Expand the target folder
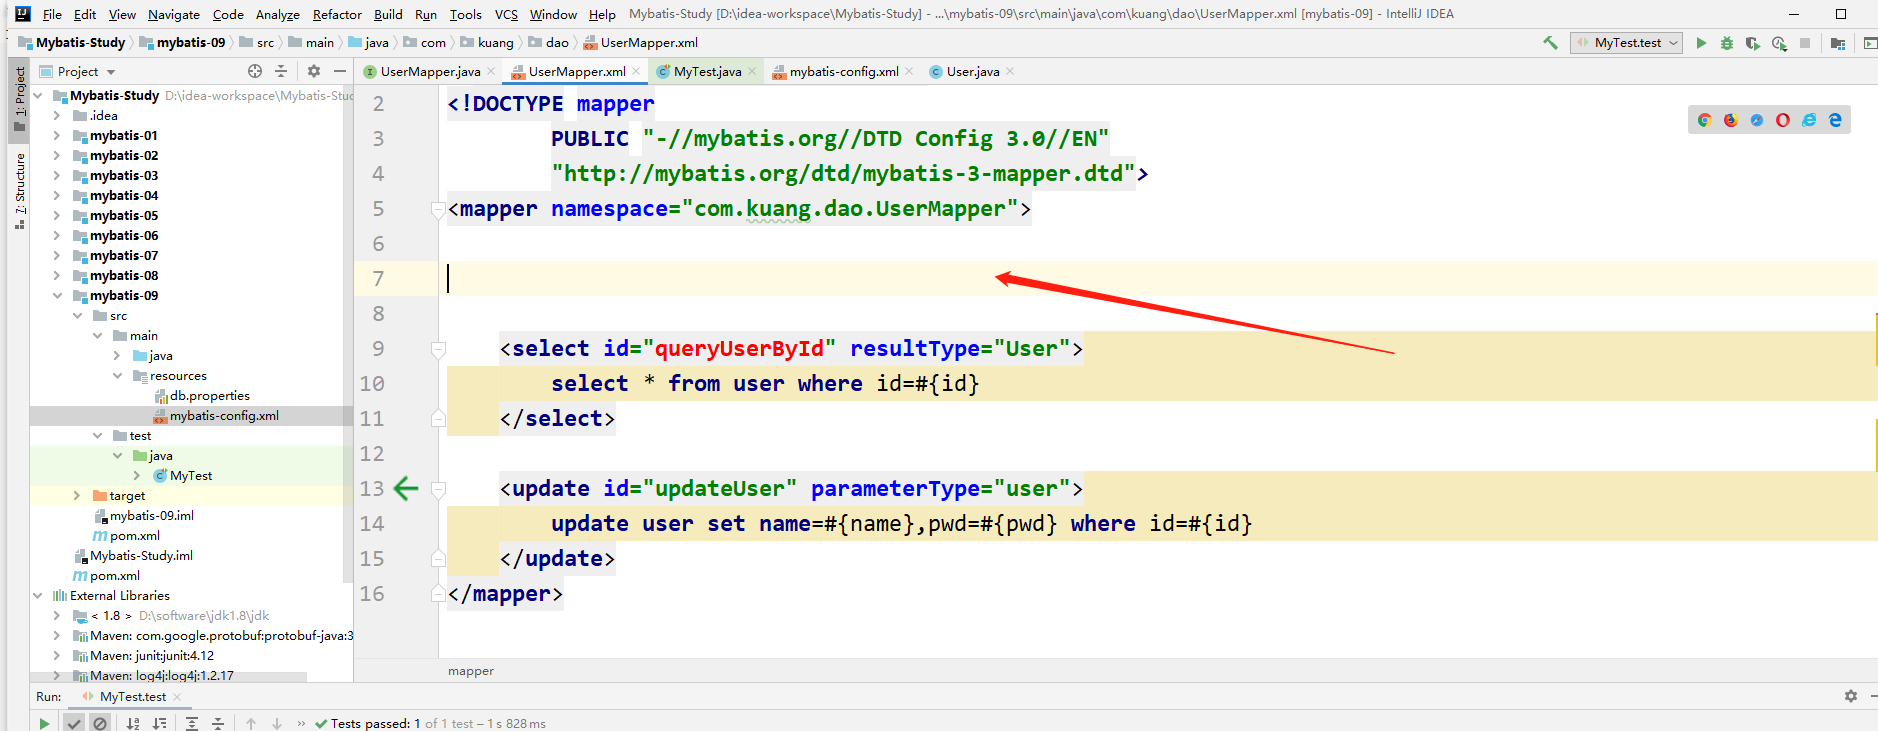Screen dimensions: 1878x731 pos(77,496)
